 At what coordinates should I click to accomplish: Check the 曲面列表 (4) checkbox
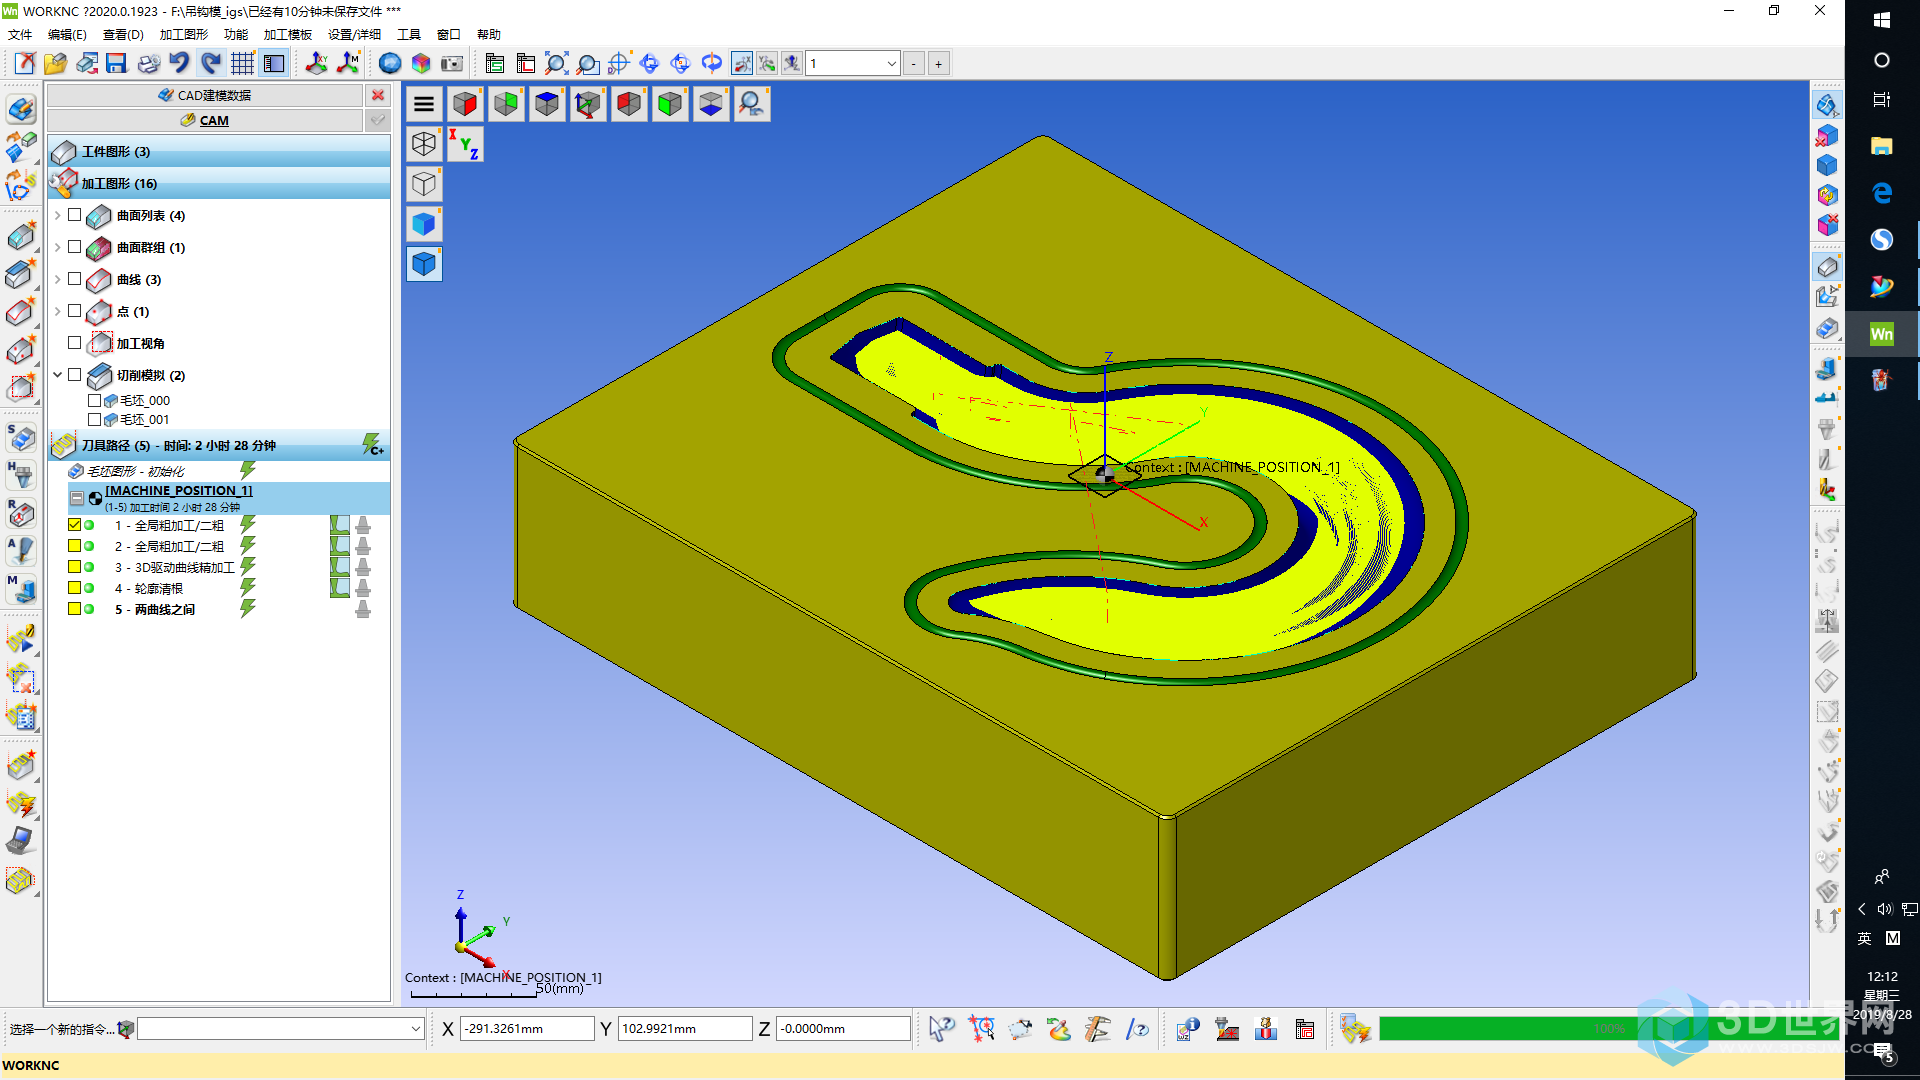click(x=75, y=215)
